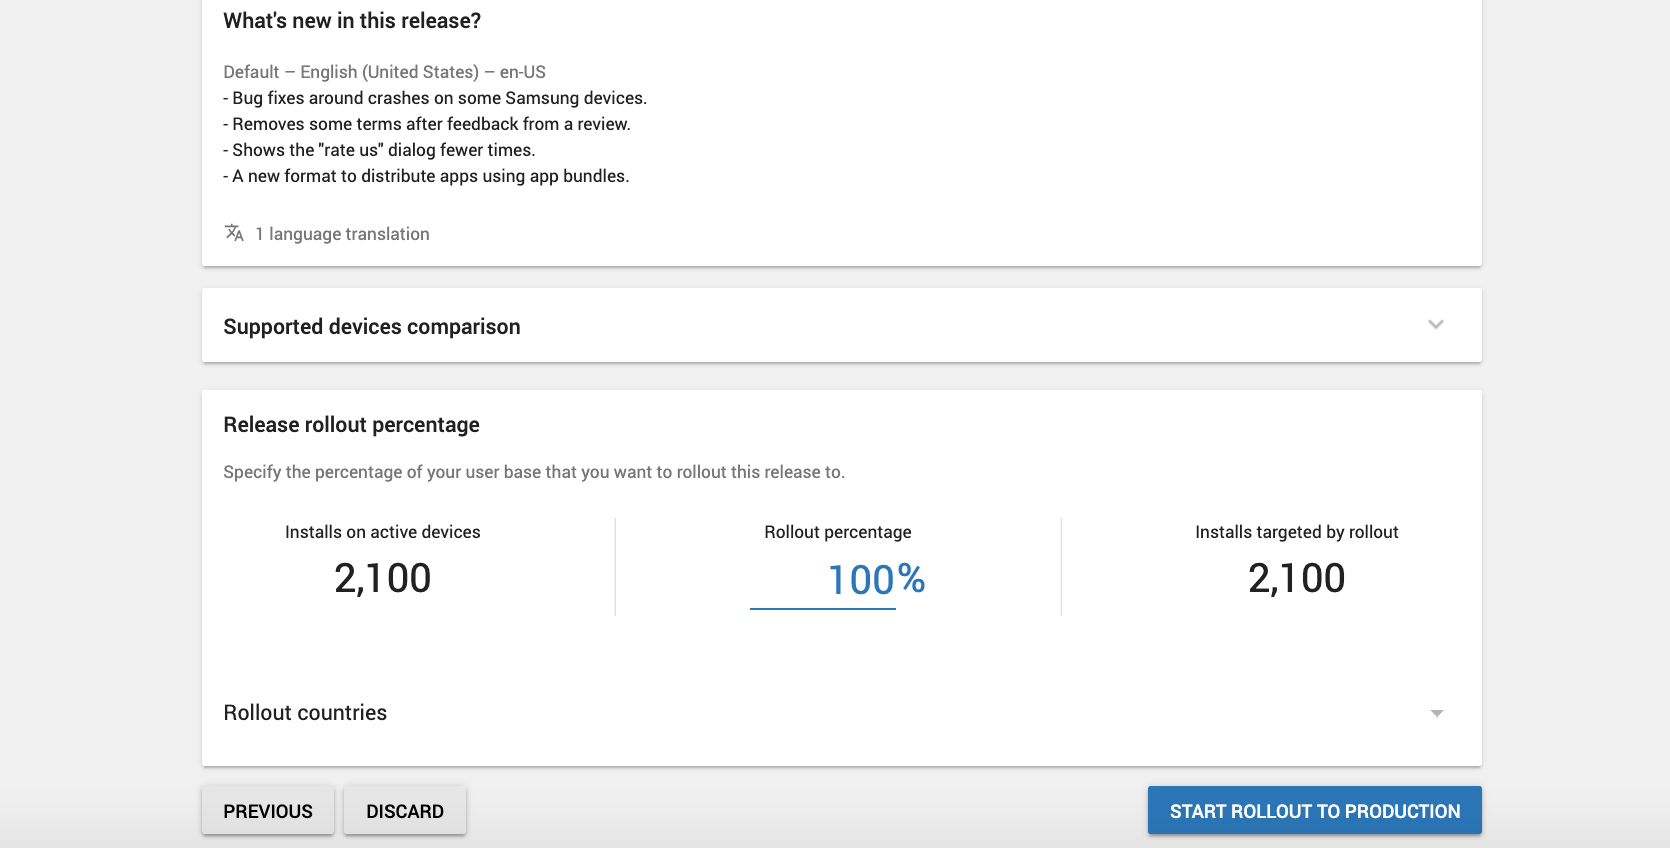Select the Installs targeted by rollout label

tap(1297, 532)
